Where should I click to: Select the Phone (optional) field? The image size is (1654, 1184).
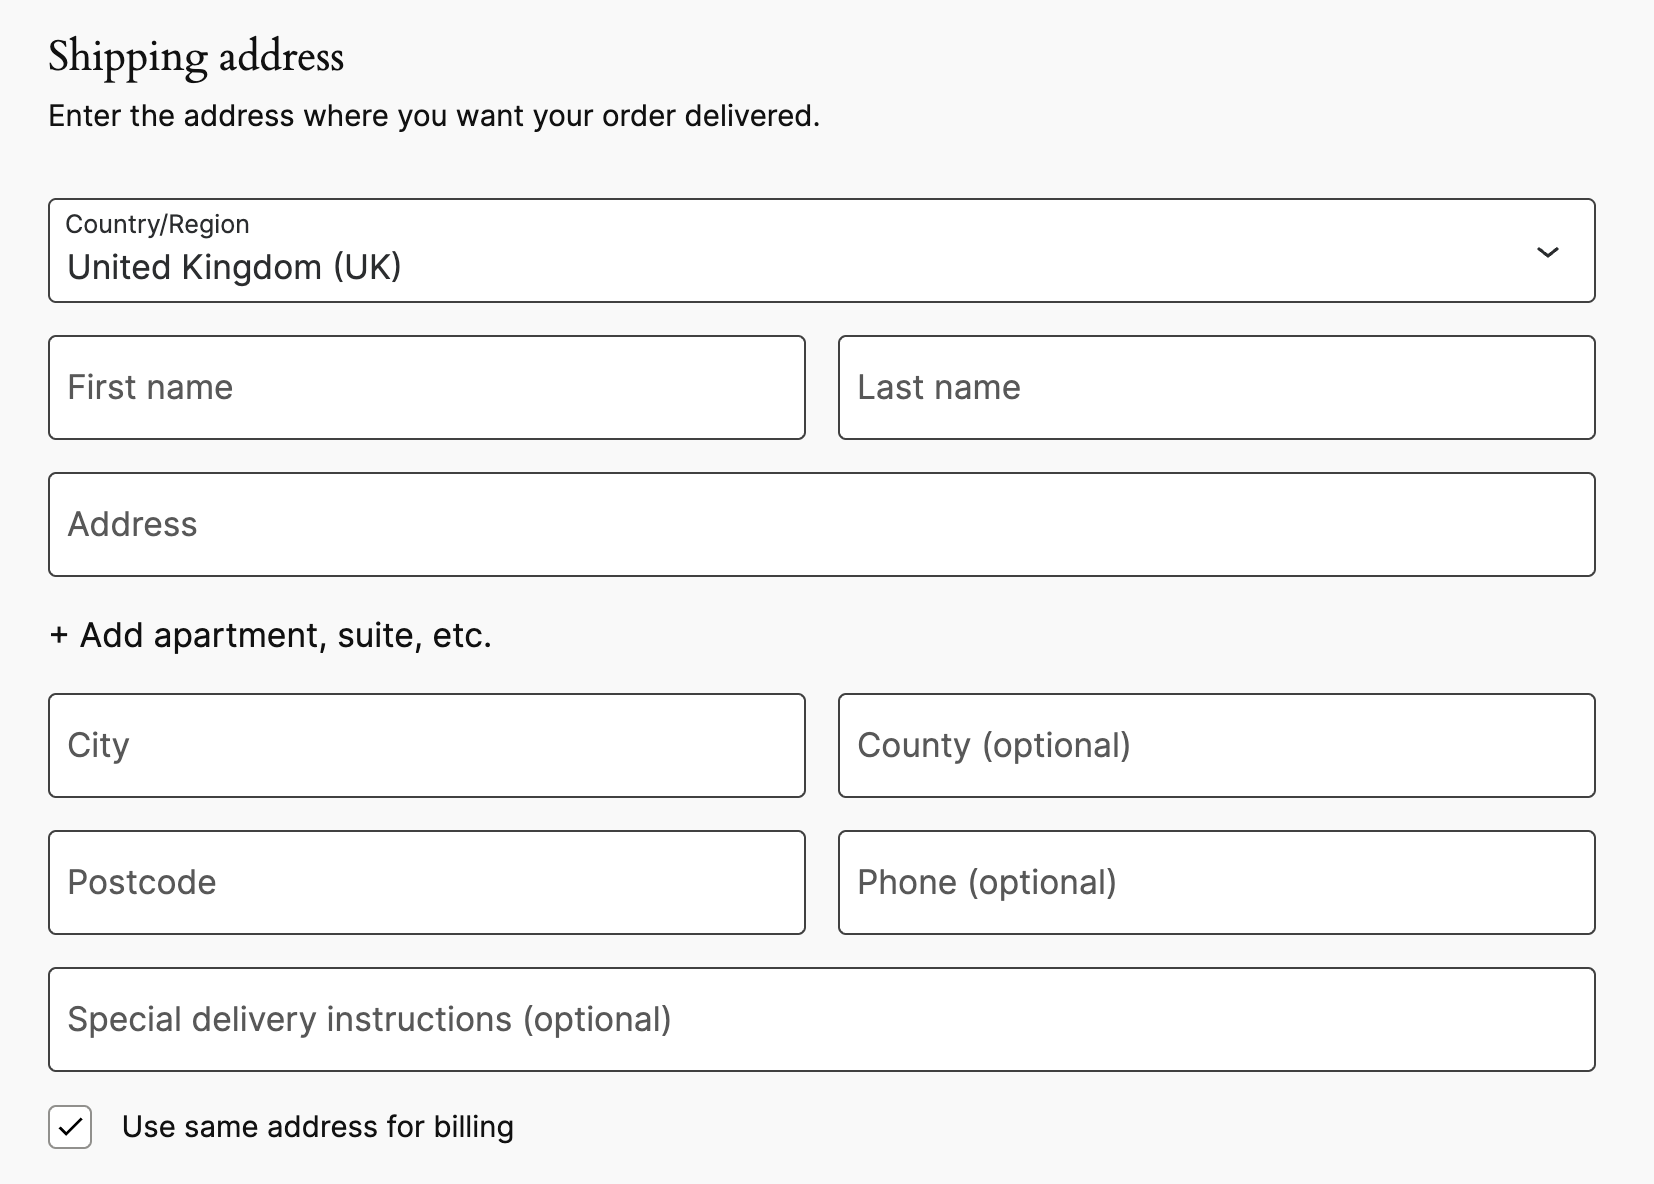click(1217, 882)
